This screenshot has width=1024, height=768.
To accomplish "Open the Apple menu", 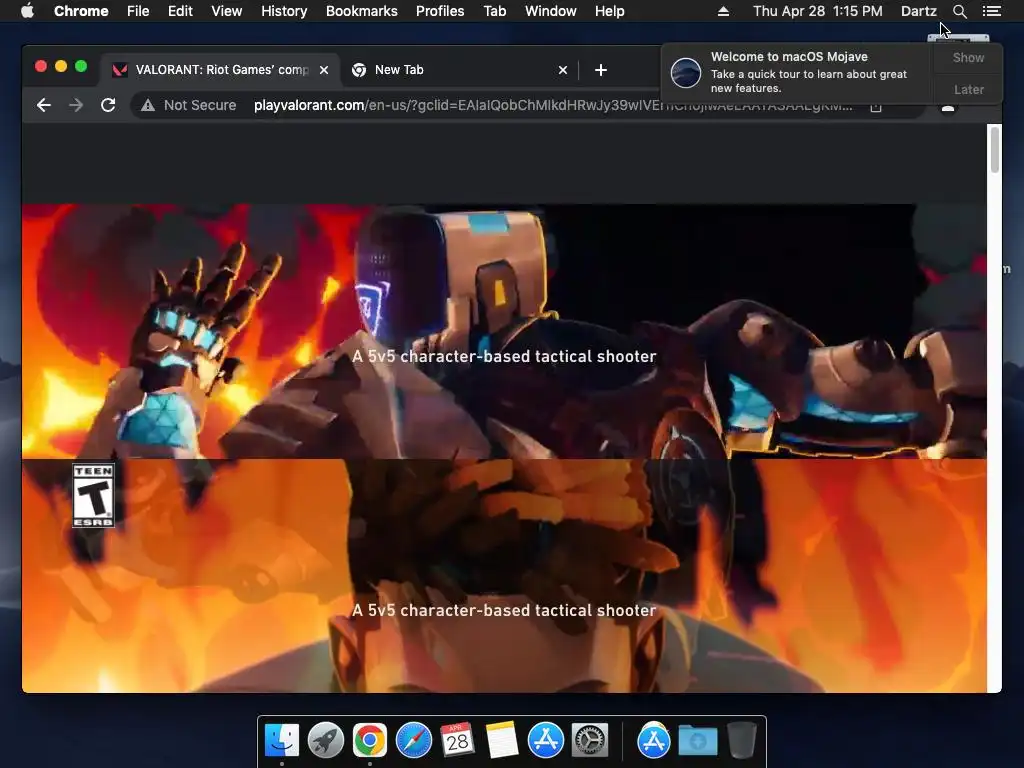I will [27, 11].
